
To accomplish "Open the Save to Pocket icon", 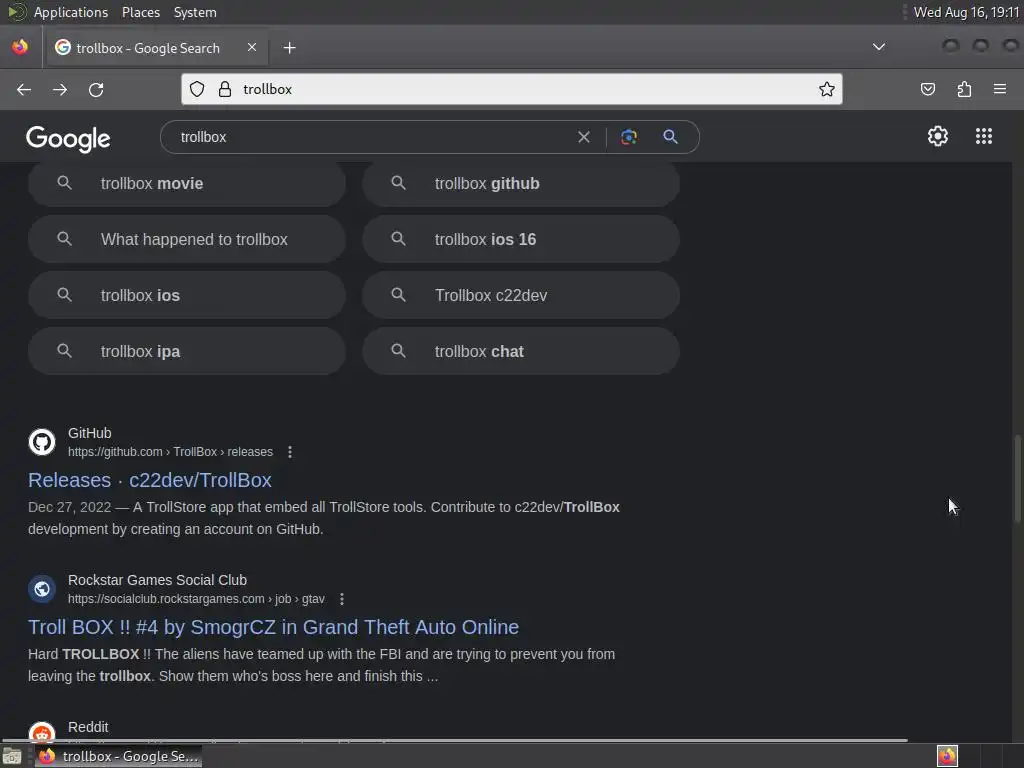I will tap(928, 89).
